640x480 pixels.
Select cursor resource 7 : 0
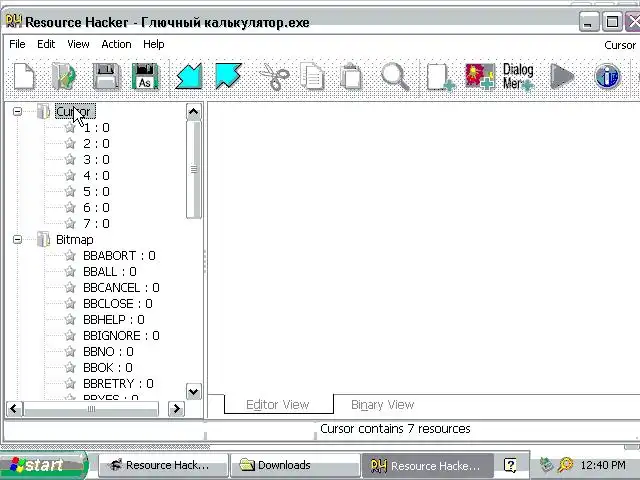click(96, 224)
